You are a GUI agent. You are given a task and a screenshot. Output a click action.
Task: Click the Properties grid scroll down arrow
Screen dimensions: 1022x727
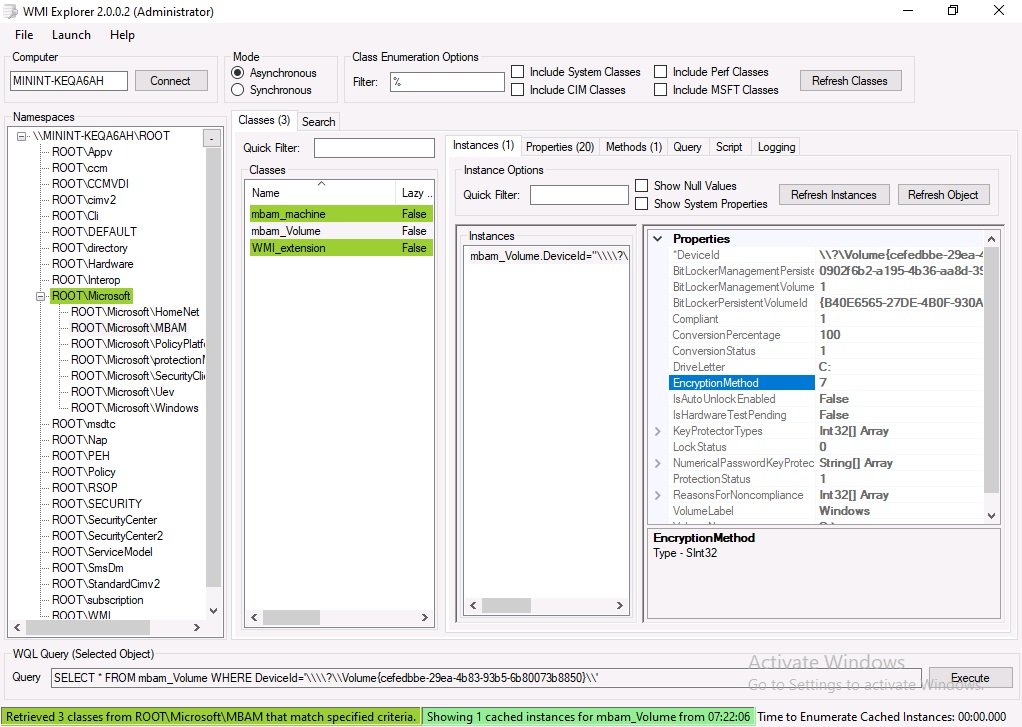(x=991, y=515)
